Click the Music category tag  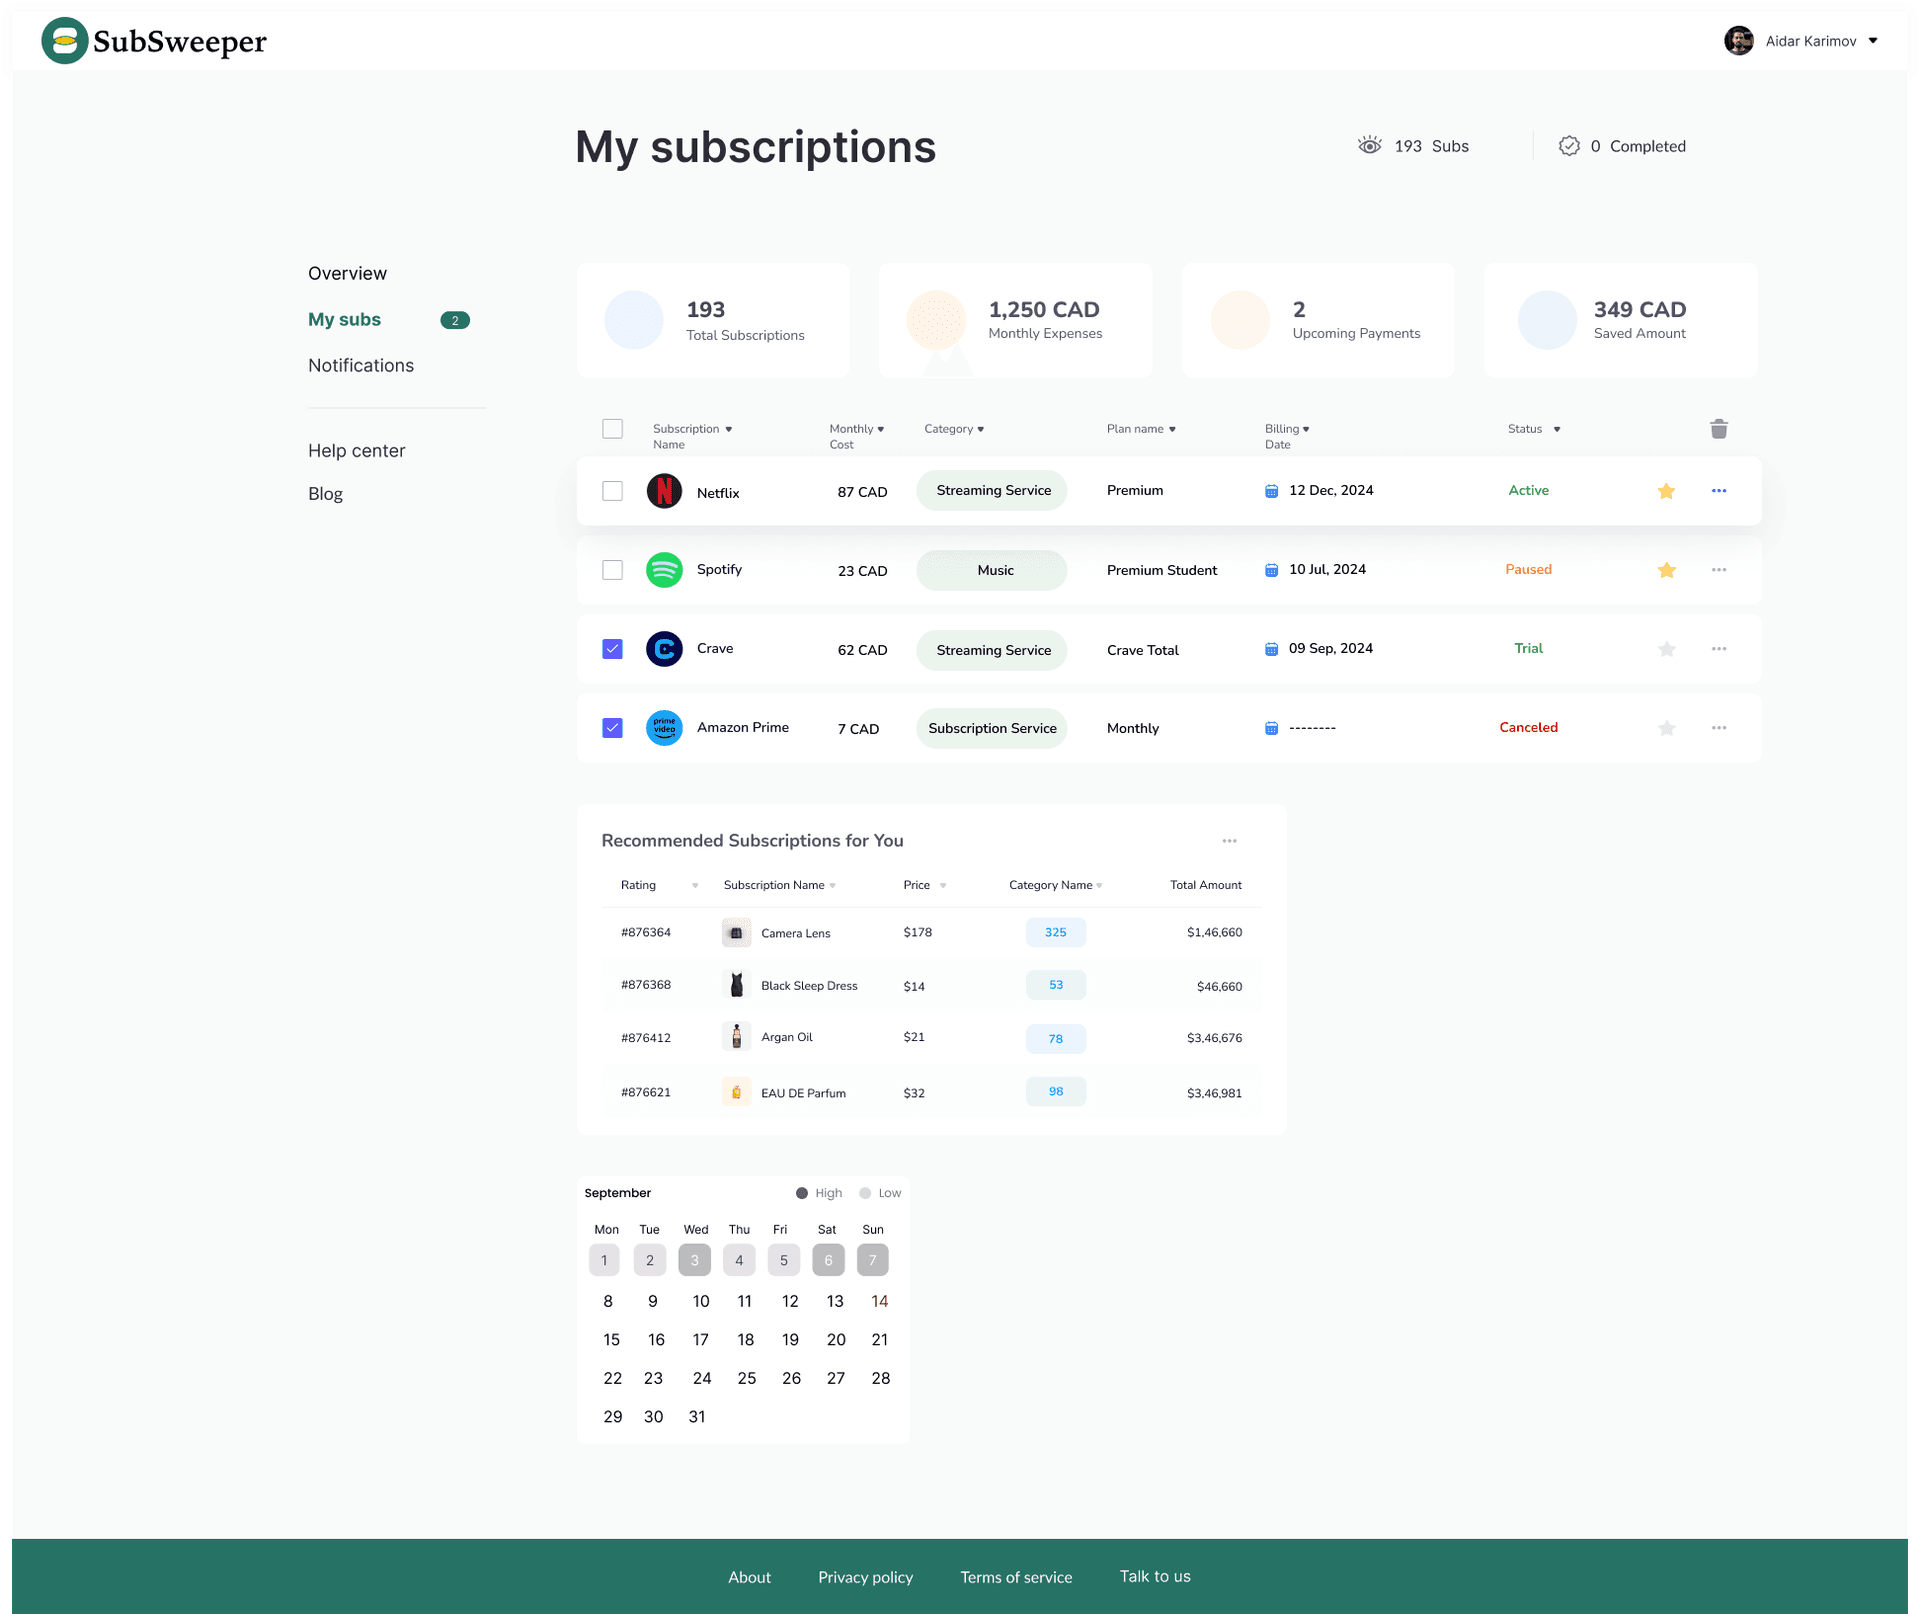click(992, 570)
